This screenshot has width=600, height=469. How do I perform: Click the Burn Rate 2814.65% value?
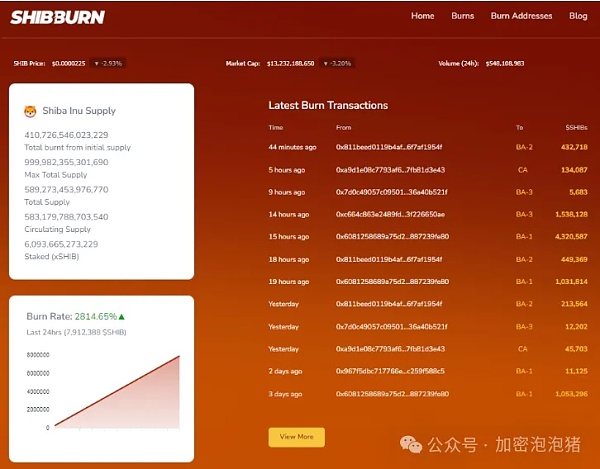click(x=96, y=317)
